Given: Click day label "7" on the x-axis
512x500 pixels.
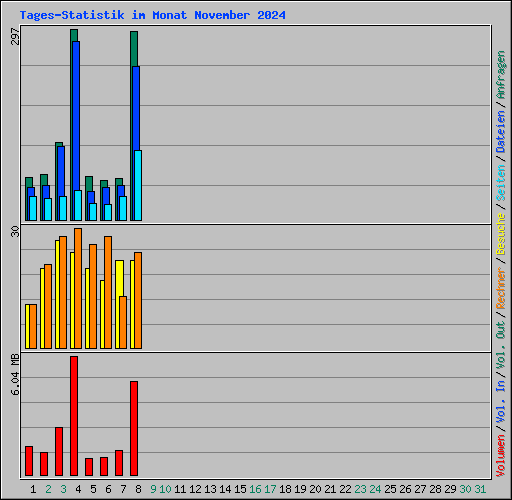Looking at the screenshot, I should coord(123,489).
